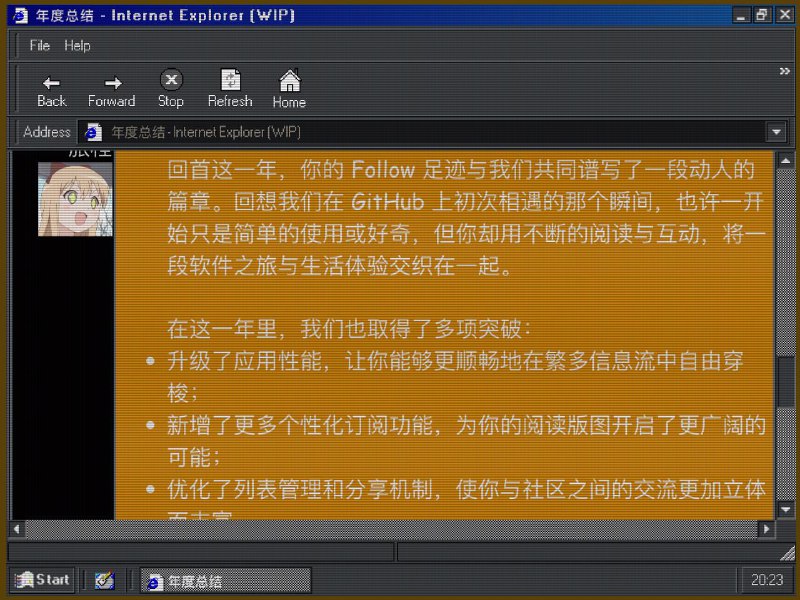Open the Help menu
The height and width of the screenshot is (600, 800).
[x=77, y=45]
